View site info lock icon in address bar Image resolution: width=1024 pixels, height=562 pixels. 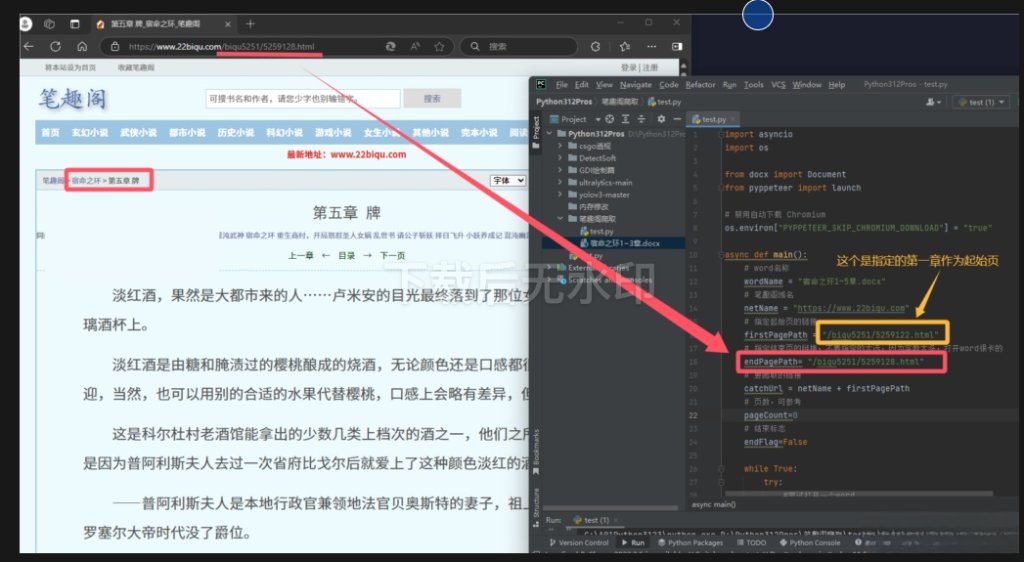115,46
